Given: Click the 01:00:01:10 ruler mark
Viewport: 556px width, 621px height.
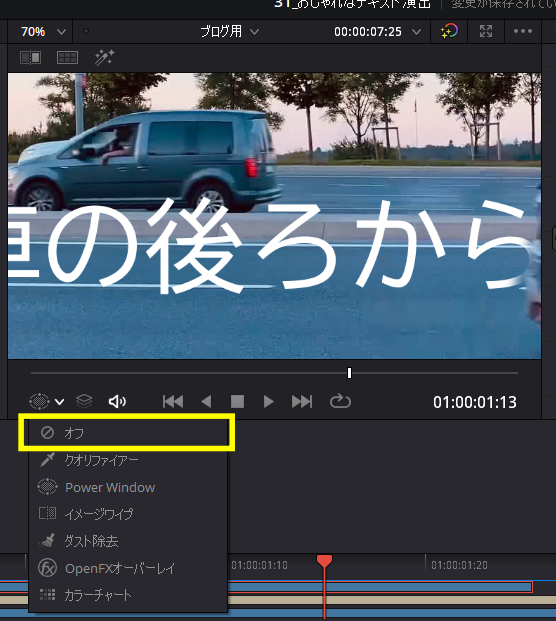Looking at the screenshot, I should 259,565.
